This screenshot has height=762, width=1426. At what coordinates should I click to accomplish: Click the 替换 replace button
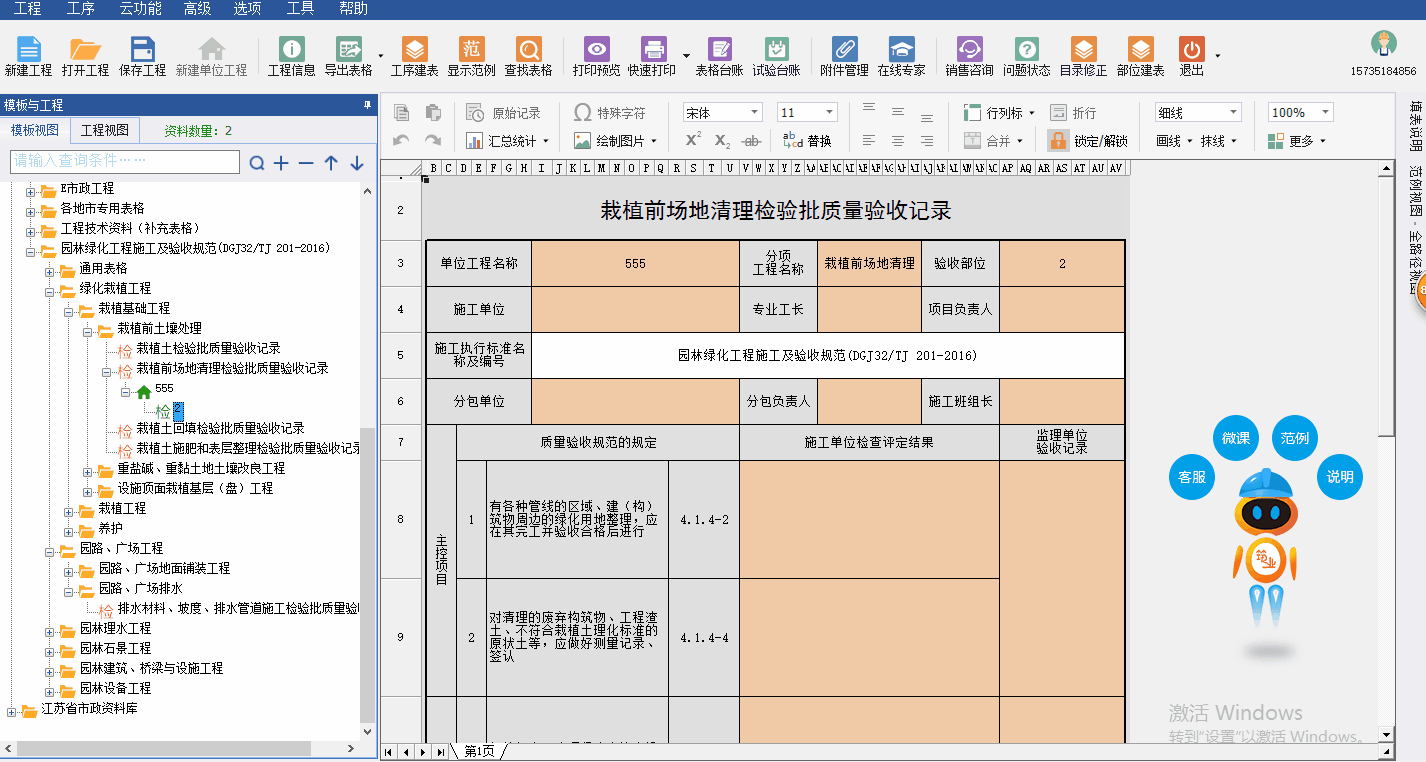pyautogui.click(x=808, y=141)
